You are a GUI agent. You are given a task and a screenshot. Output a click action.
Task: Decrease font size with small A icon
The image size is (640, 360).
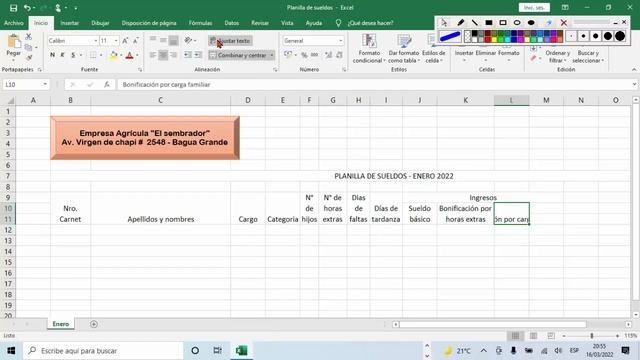click(x=136, y=40)
